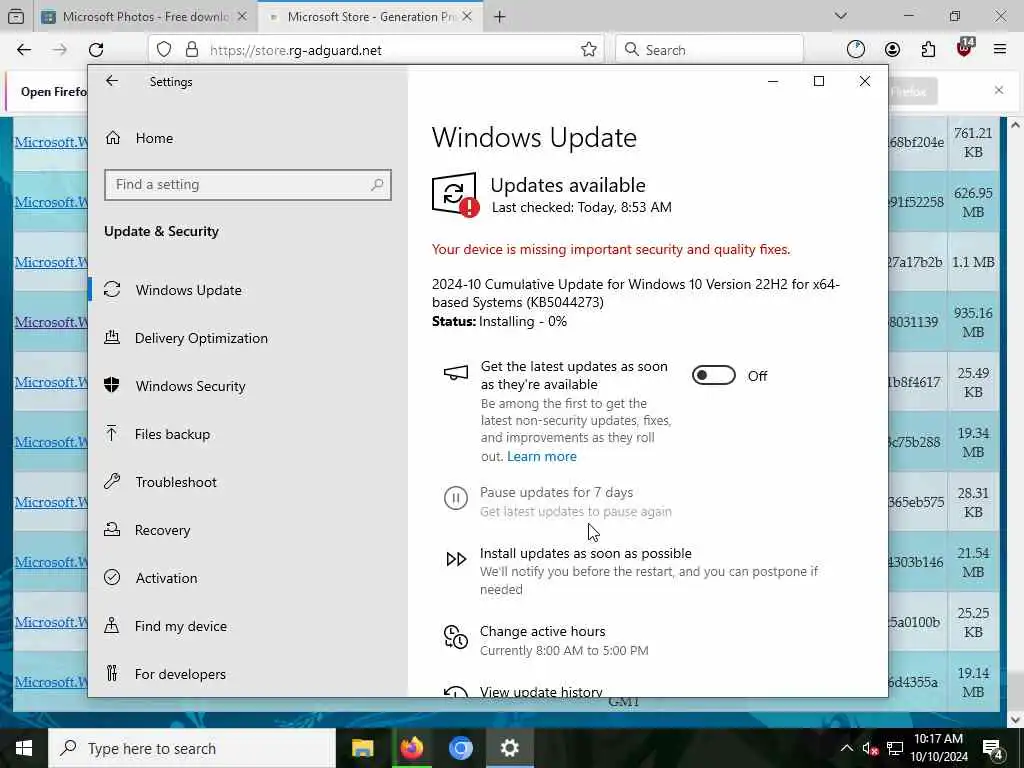Click the Windows Security shield icon
Screen dimensions: 1024x768
112,385
